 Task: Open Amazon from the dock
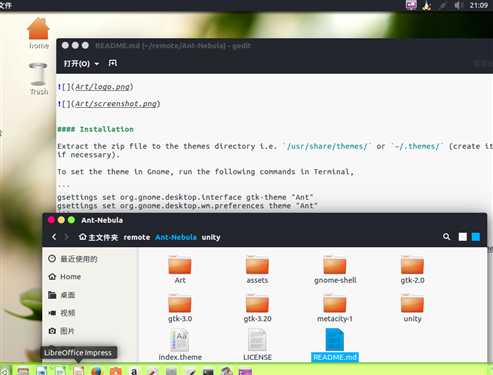(x=134, y=371)
